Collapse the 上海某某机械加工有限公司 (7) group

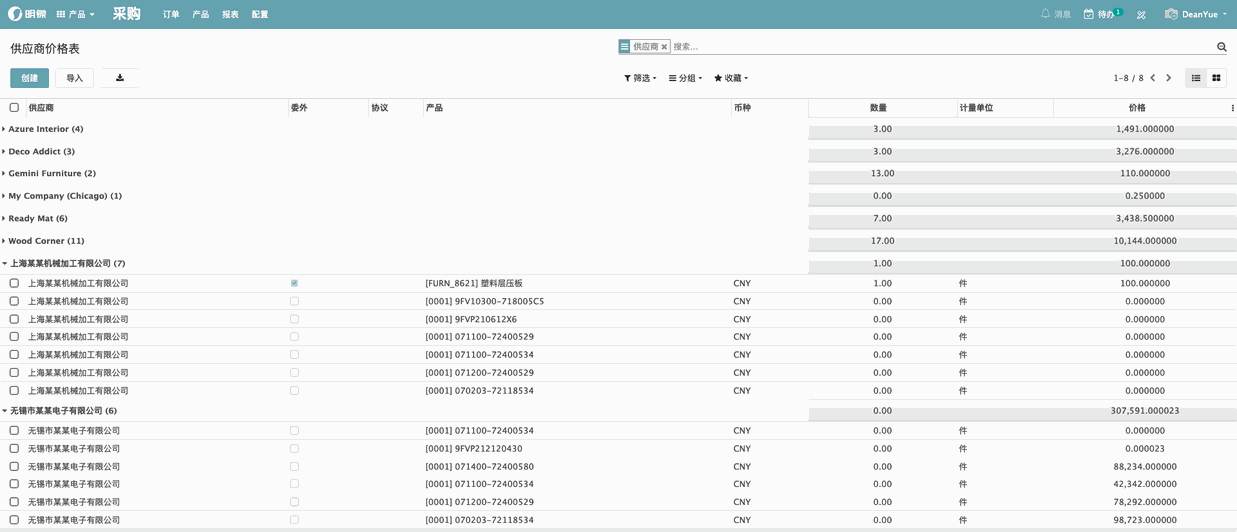click(x=66, y=264)
